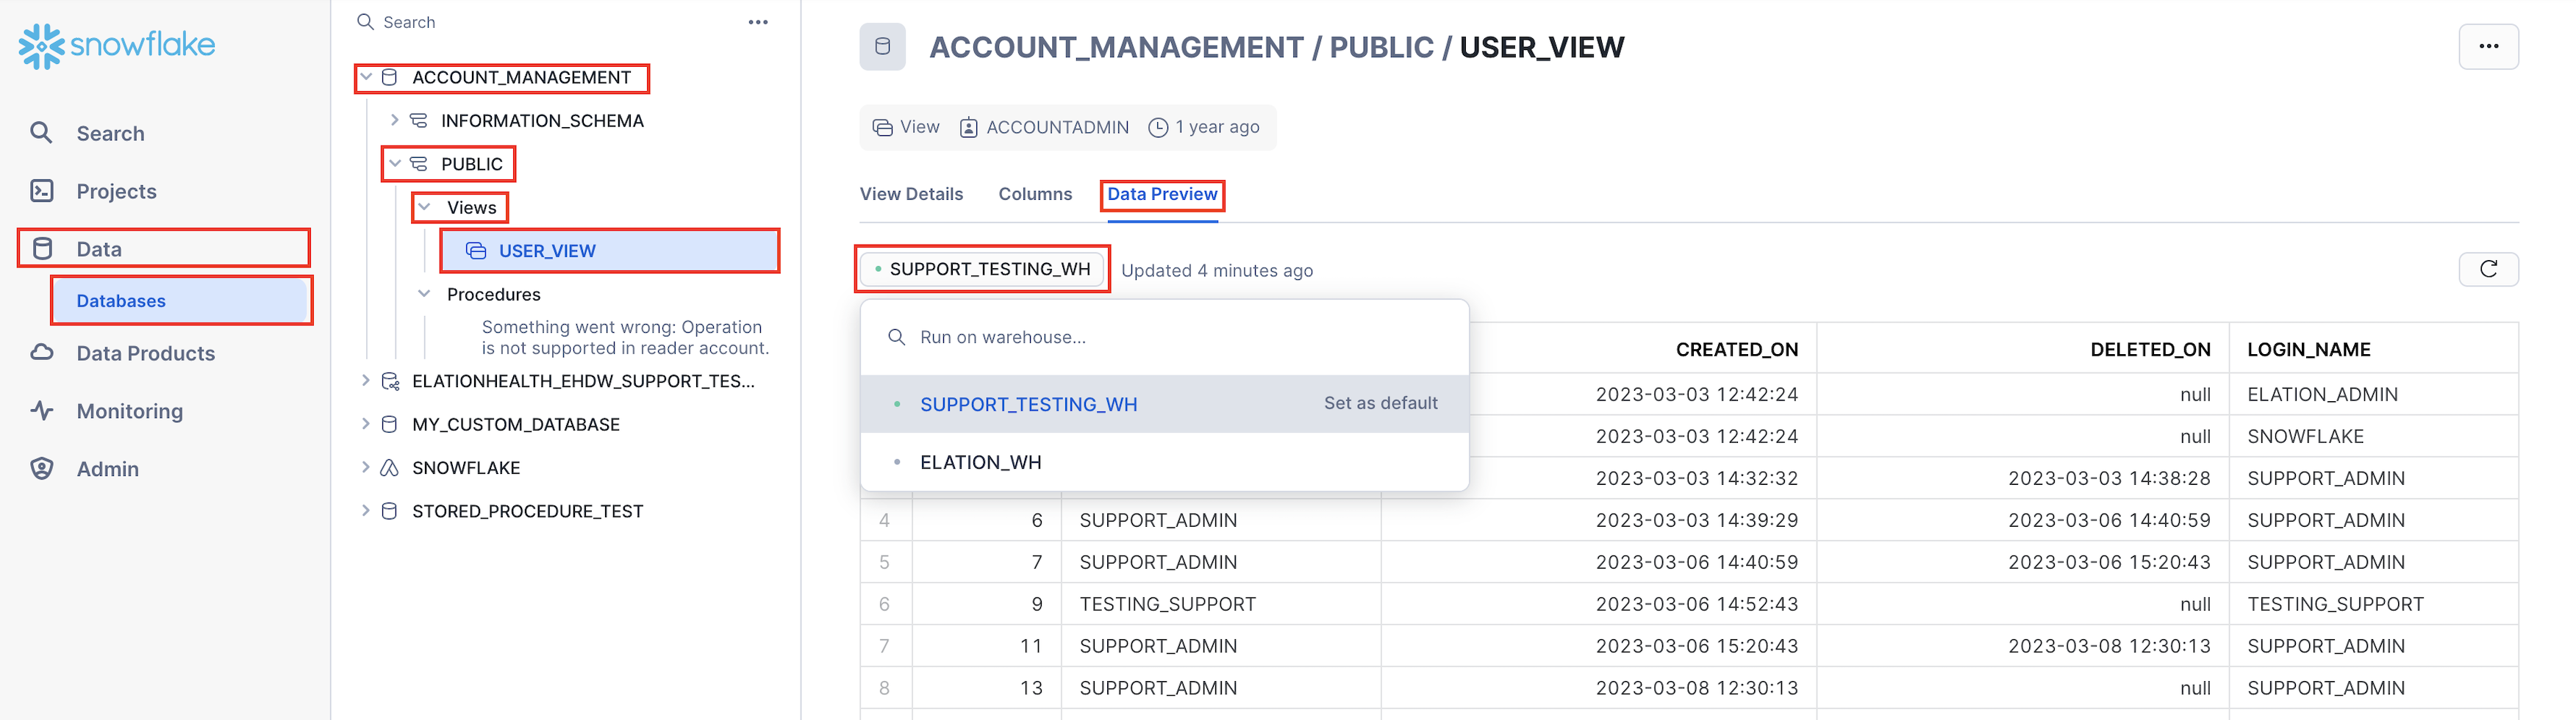Click the database icon beside the page title
Image resolution: width=2576 pixels, height=720 pixels.
coord(882,46)
